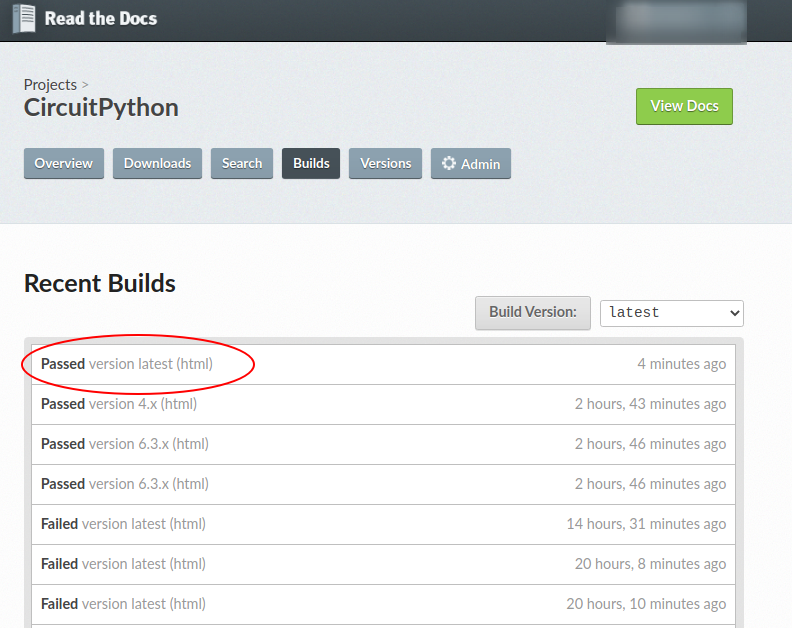Click the green View Docs button
Viewport: 792px width, 628px height.
pos(684,106)
